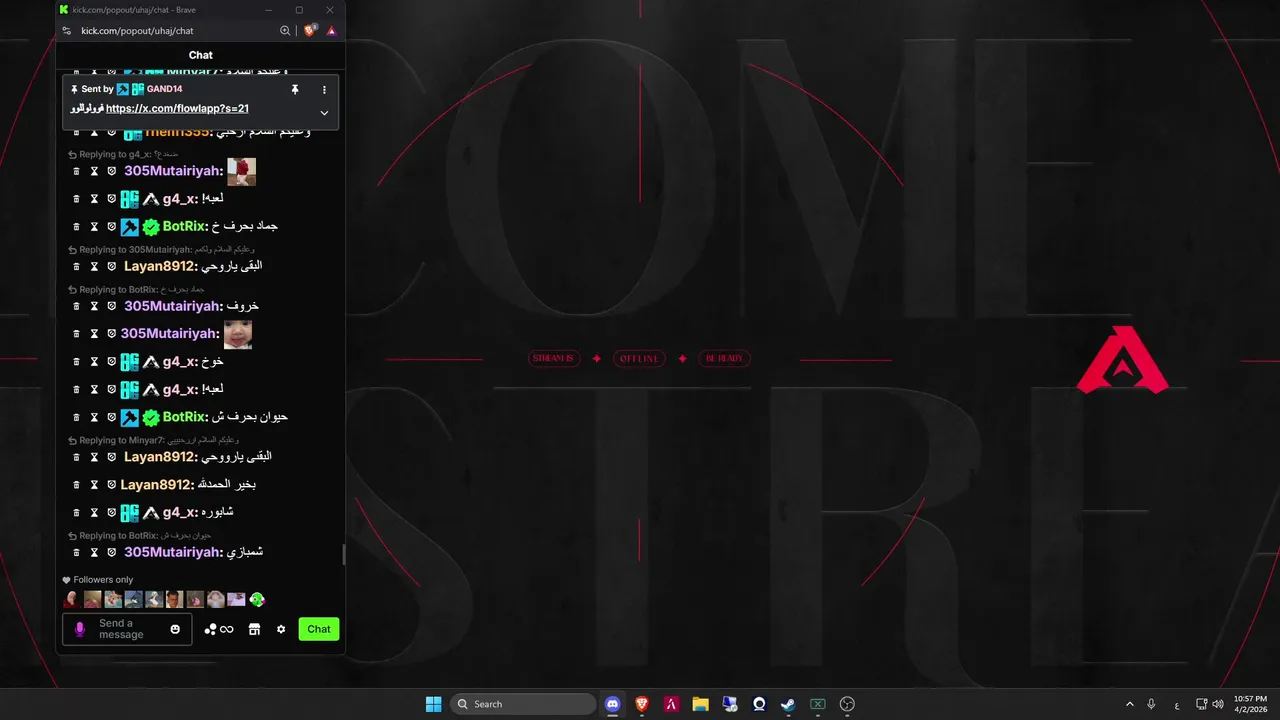1280x720 pixels.
Task: Open chat settings gear icon
Action: pyautogui.click(x=281, y=629)
